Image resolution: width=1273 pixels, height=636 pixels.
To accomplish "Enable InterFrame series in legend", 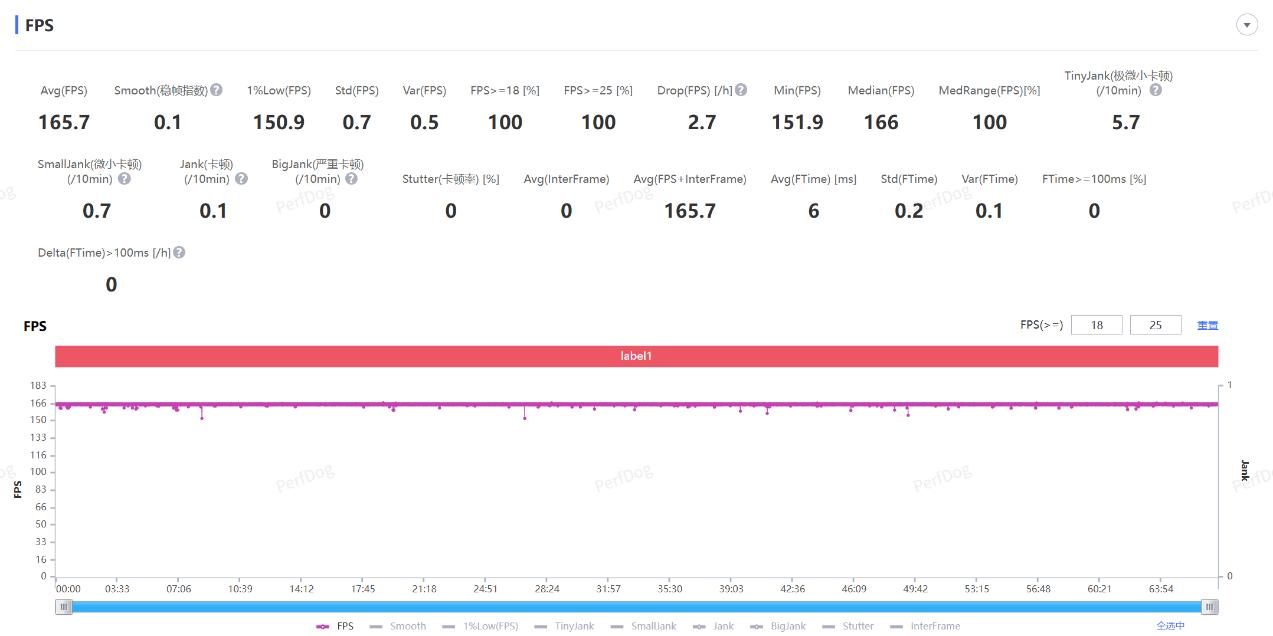I will pyautogui.click(x=925, y=626).
